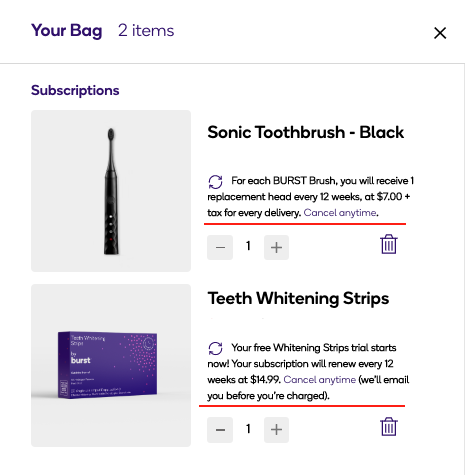The image size is (465, 475).
Task: Open the Teeth Whitening Strips box image
Action: pos(111,365)
